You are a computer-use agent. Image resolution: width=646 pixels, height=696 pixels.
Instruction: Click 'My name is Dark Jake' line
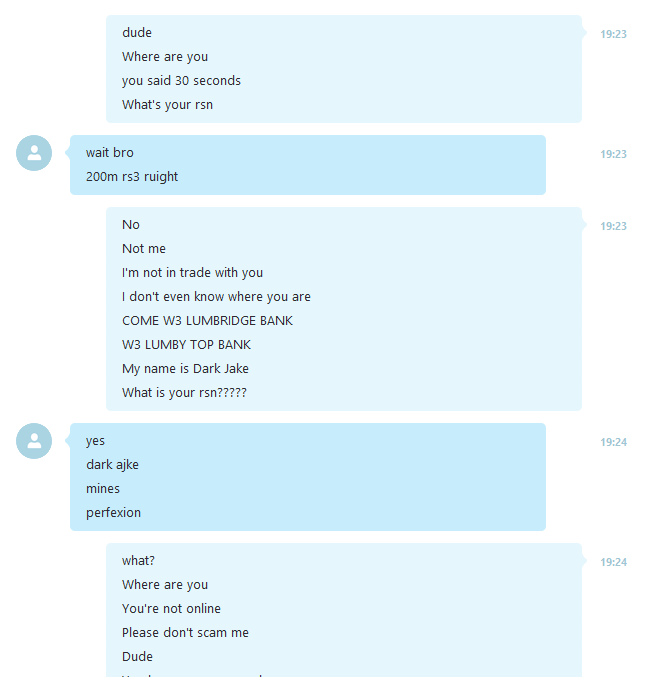185,368
